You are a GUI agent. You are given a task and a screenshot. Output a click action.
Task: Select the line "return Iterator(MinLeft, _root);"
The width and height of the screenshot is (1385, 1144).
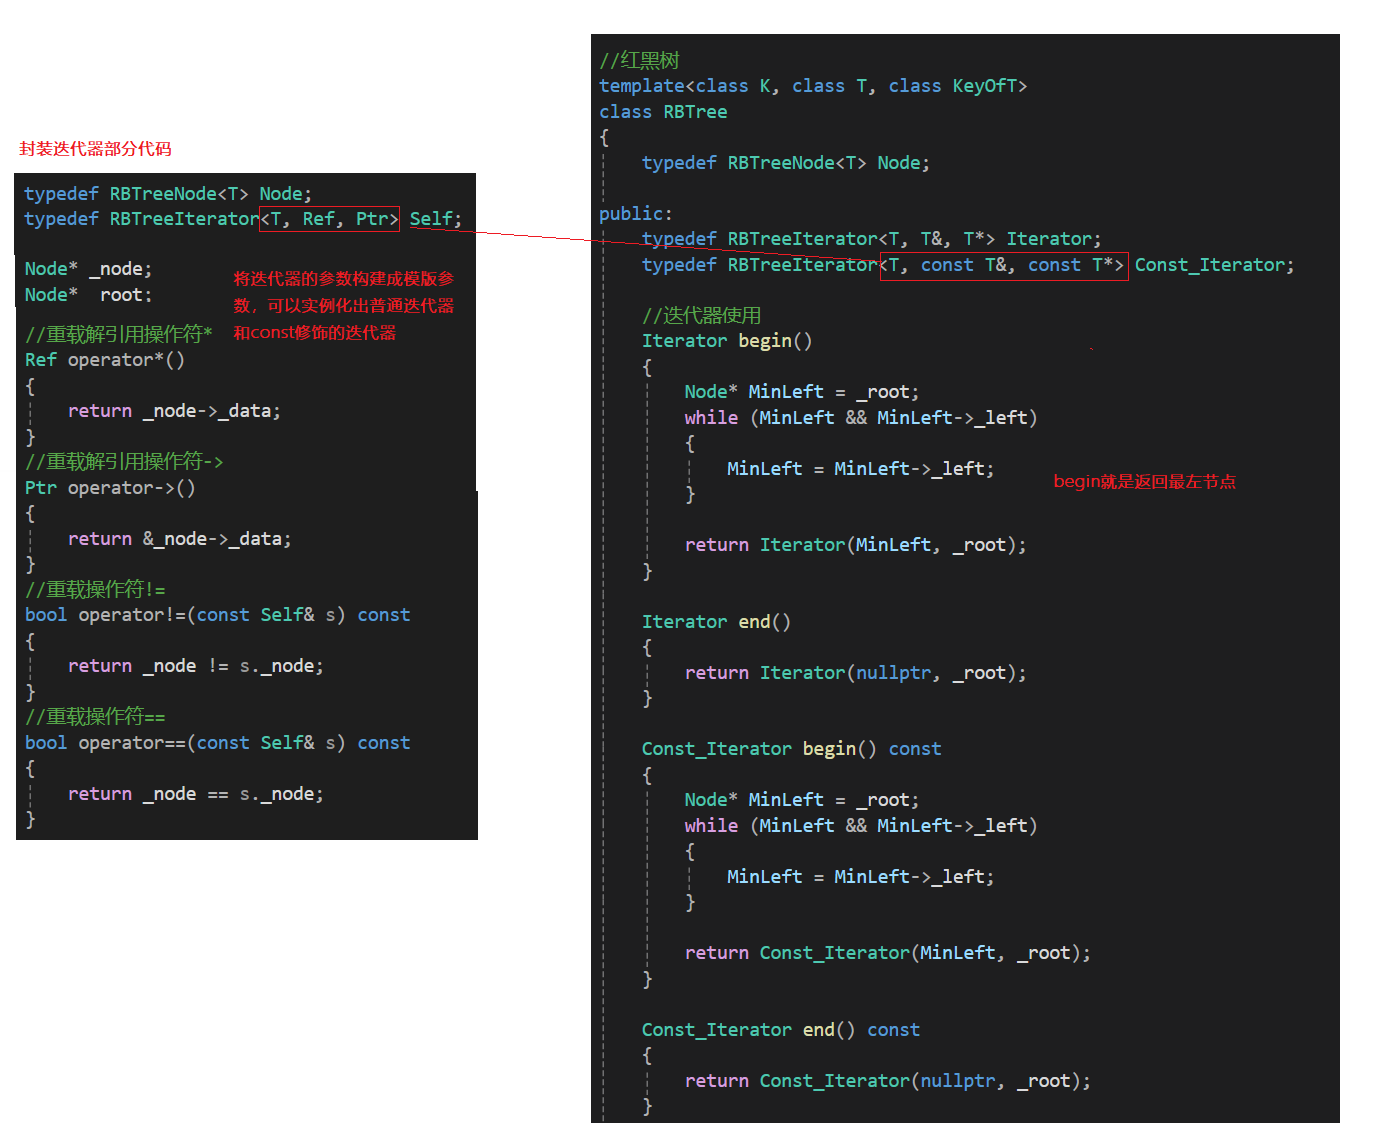[856, 545]
